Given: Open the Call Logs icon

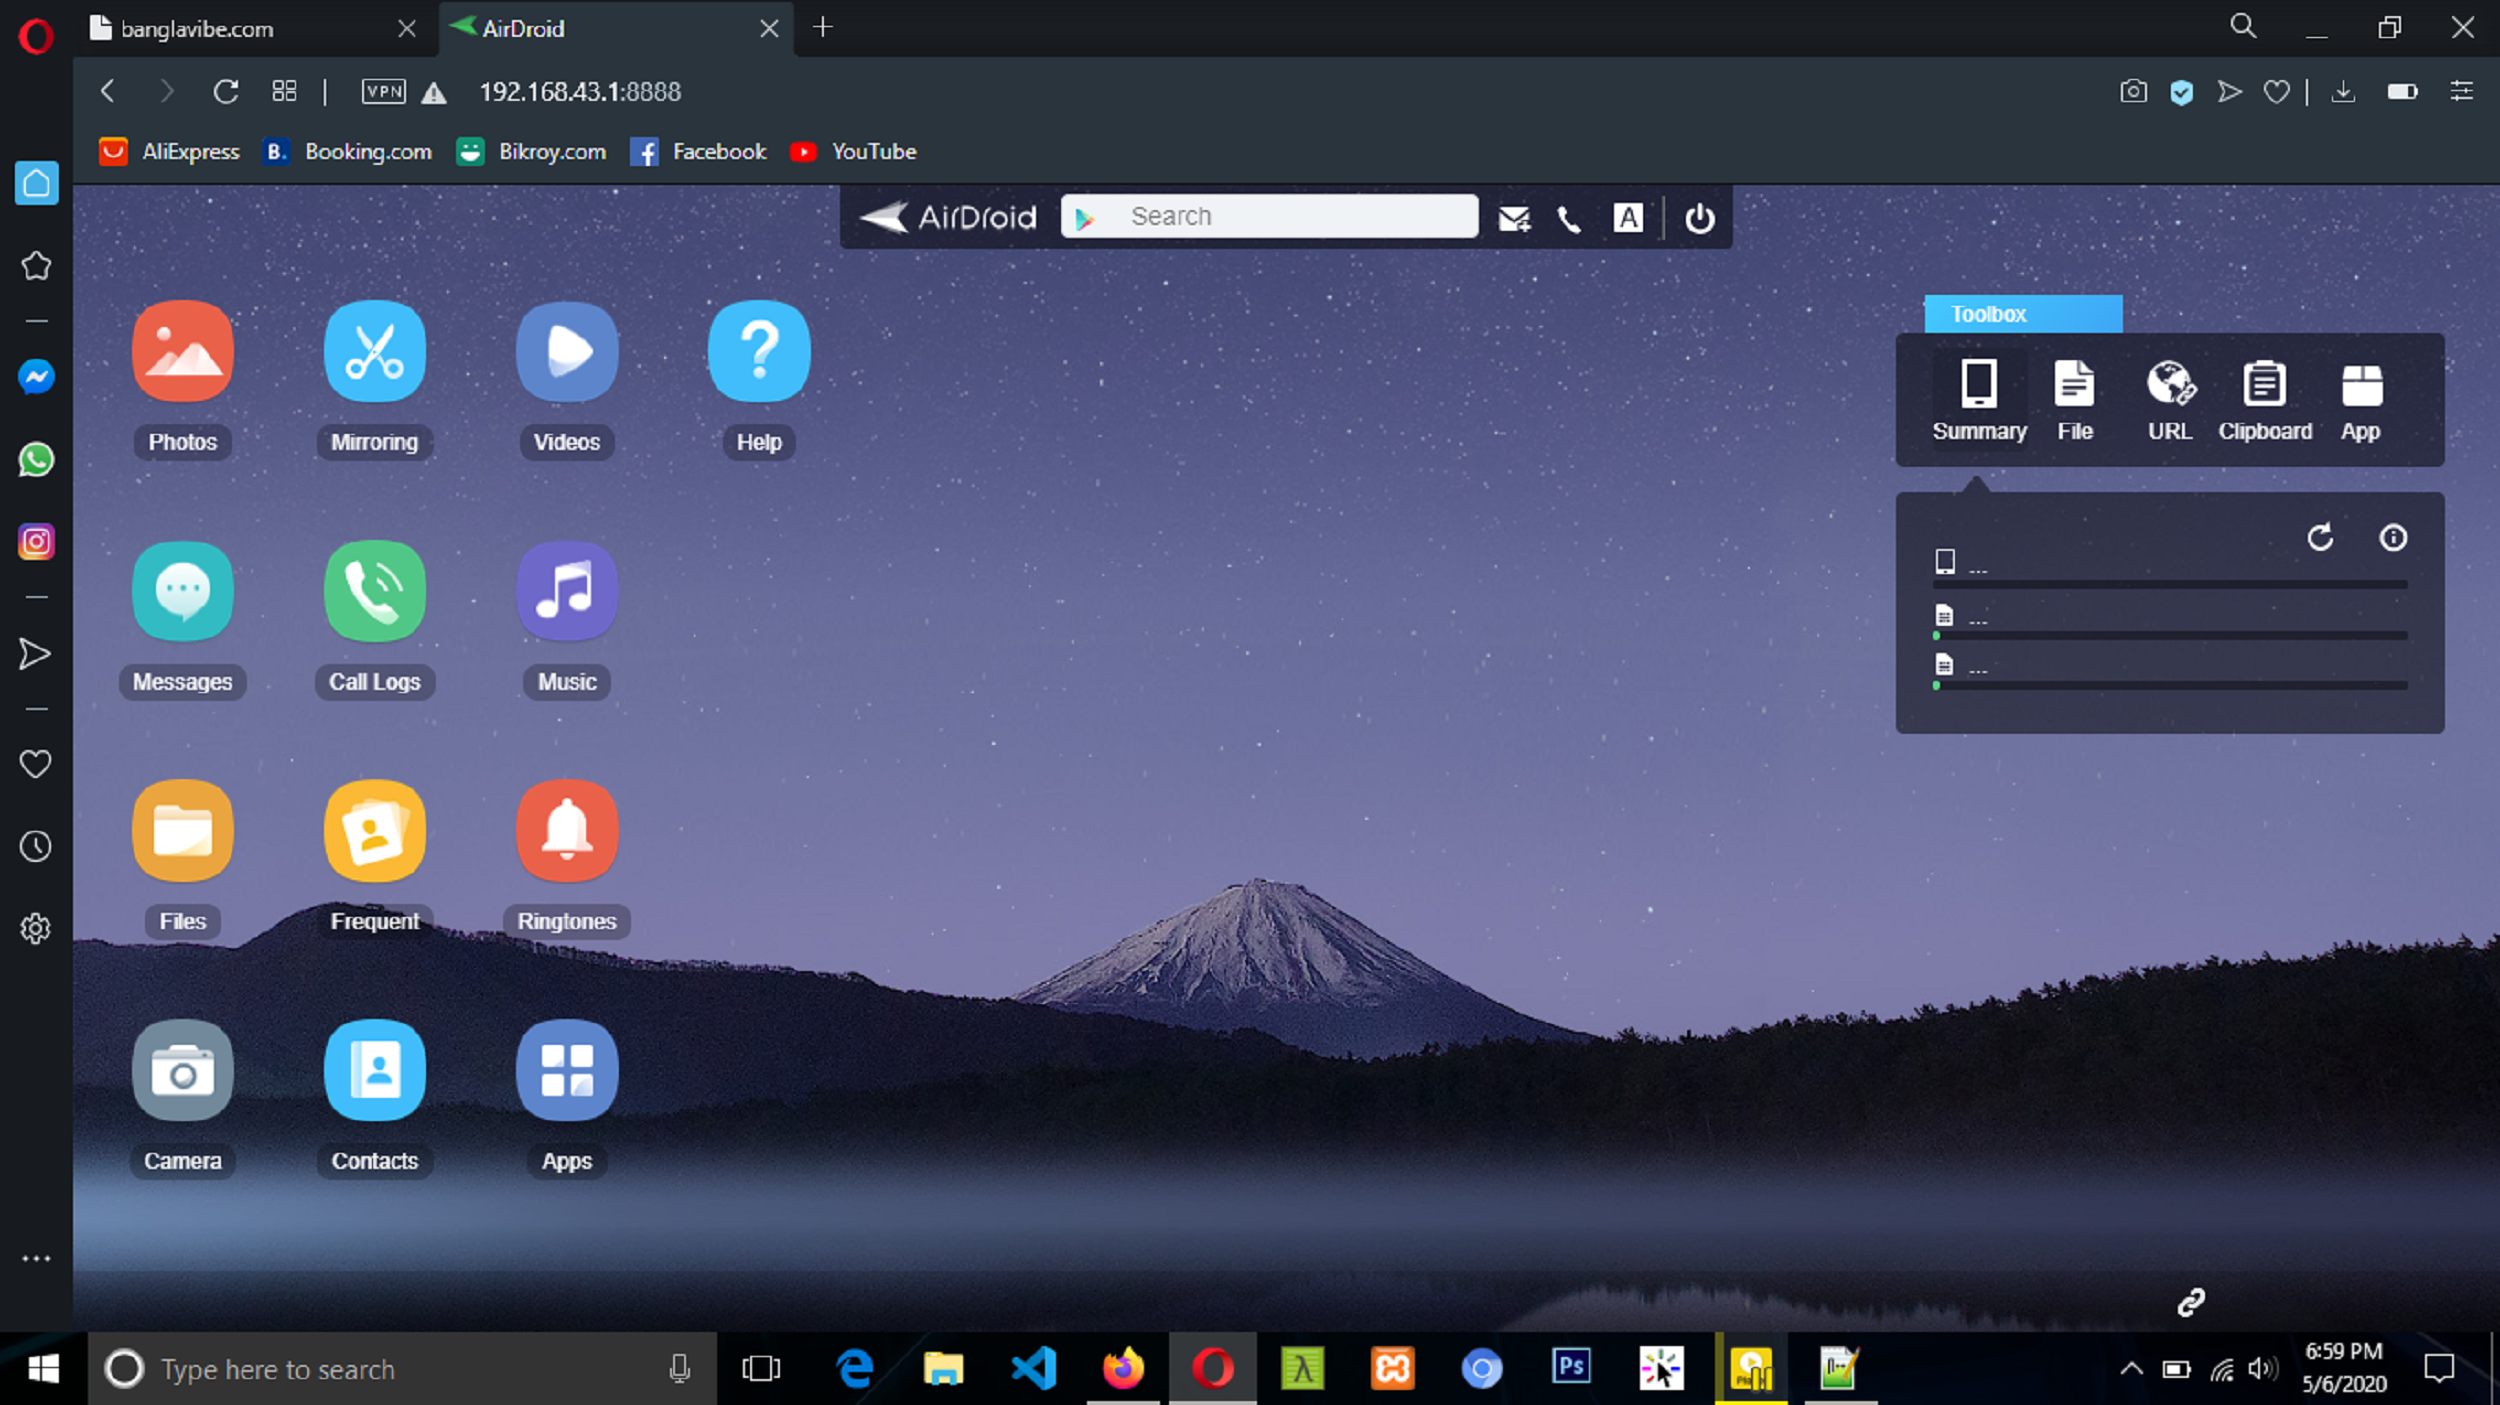Looking at the screenshot, I should tap(374, 592).
